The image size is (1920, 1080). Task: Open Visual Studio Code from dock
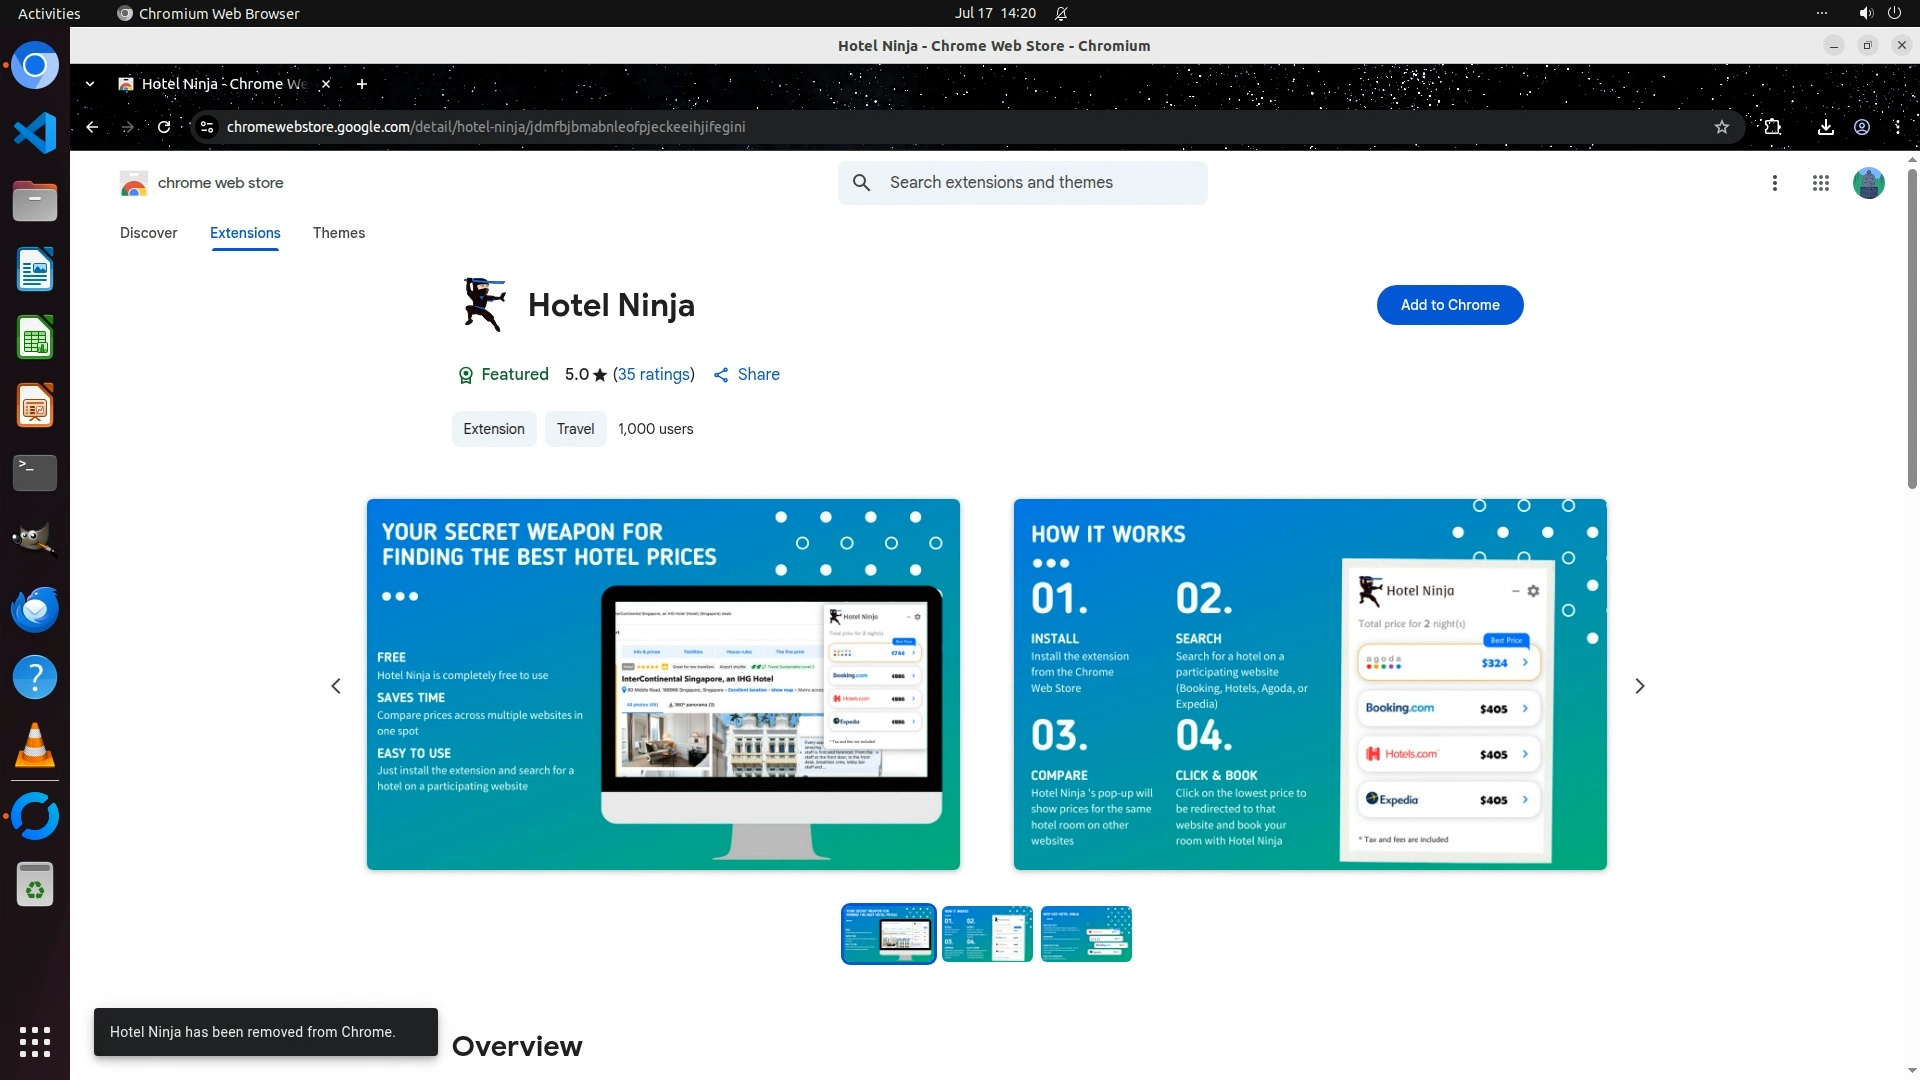pos(35,133)
